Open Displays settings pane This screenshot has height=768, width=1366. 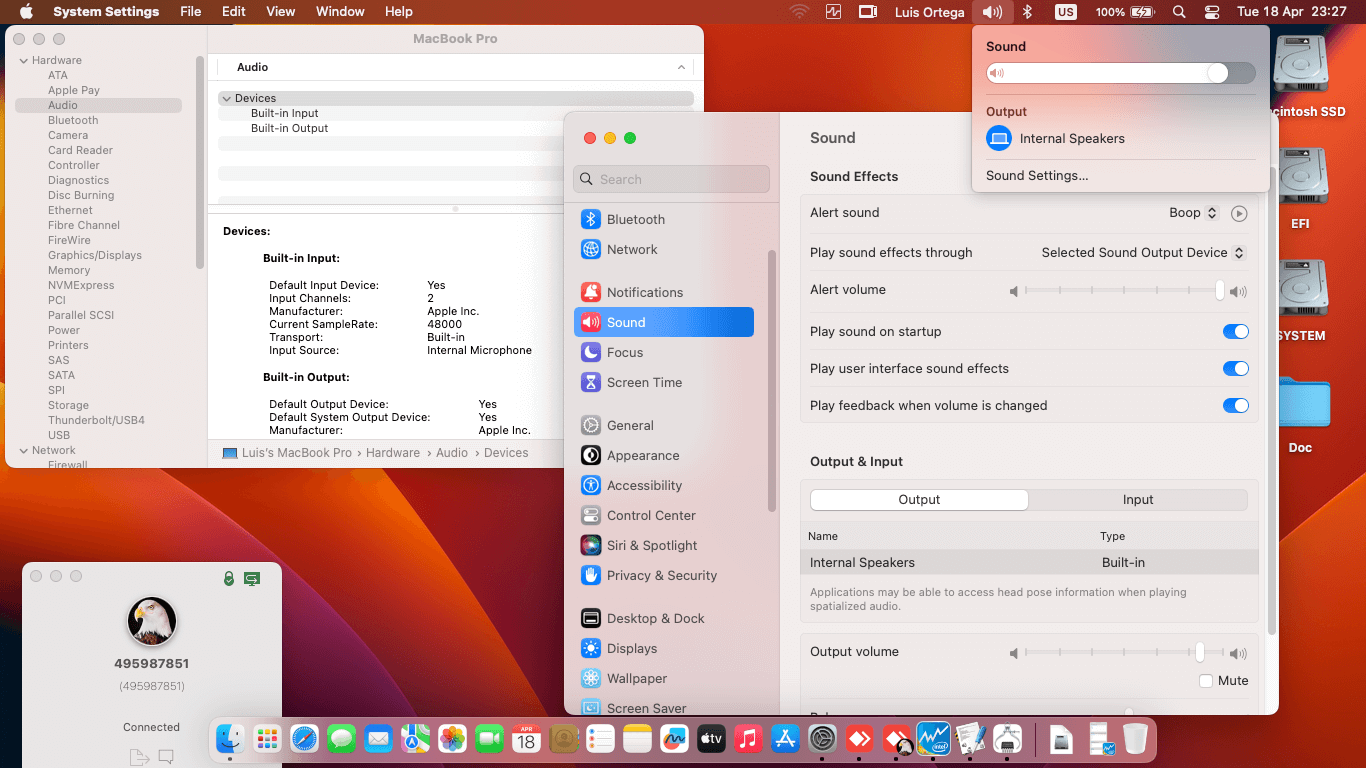[x=663, y=648]
